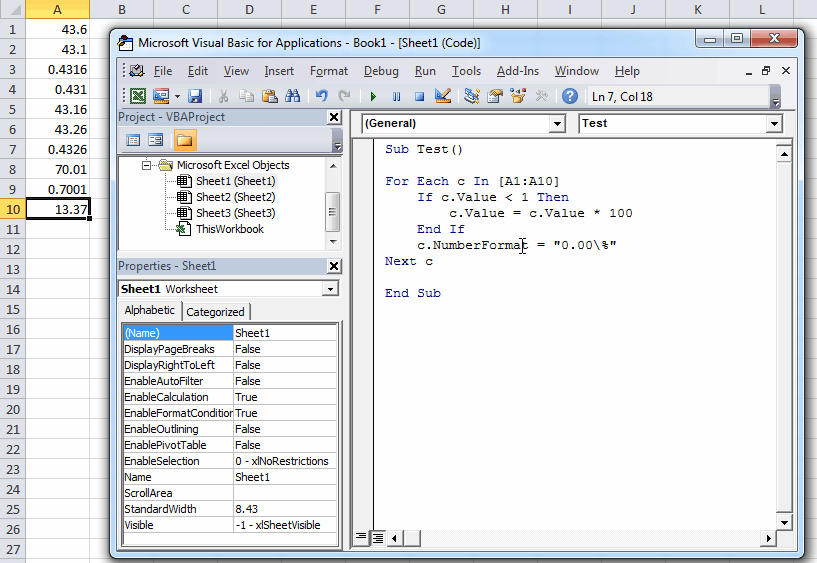Click the Break (pause) toolbar icon

pos(396,97)
